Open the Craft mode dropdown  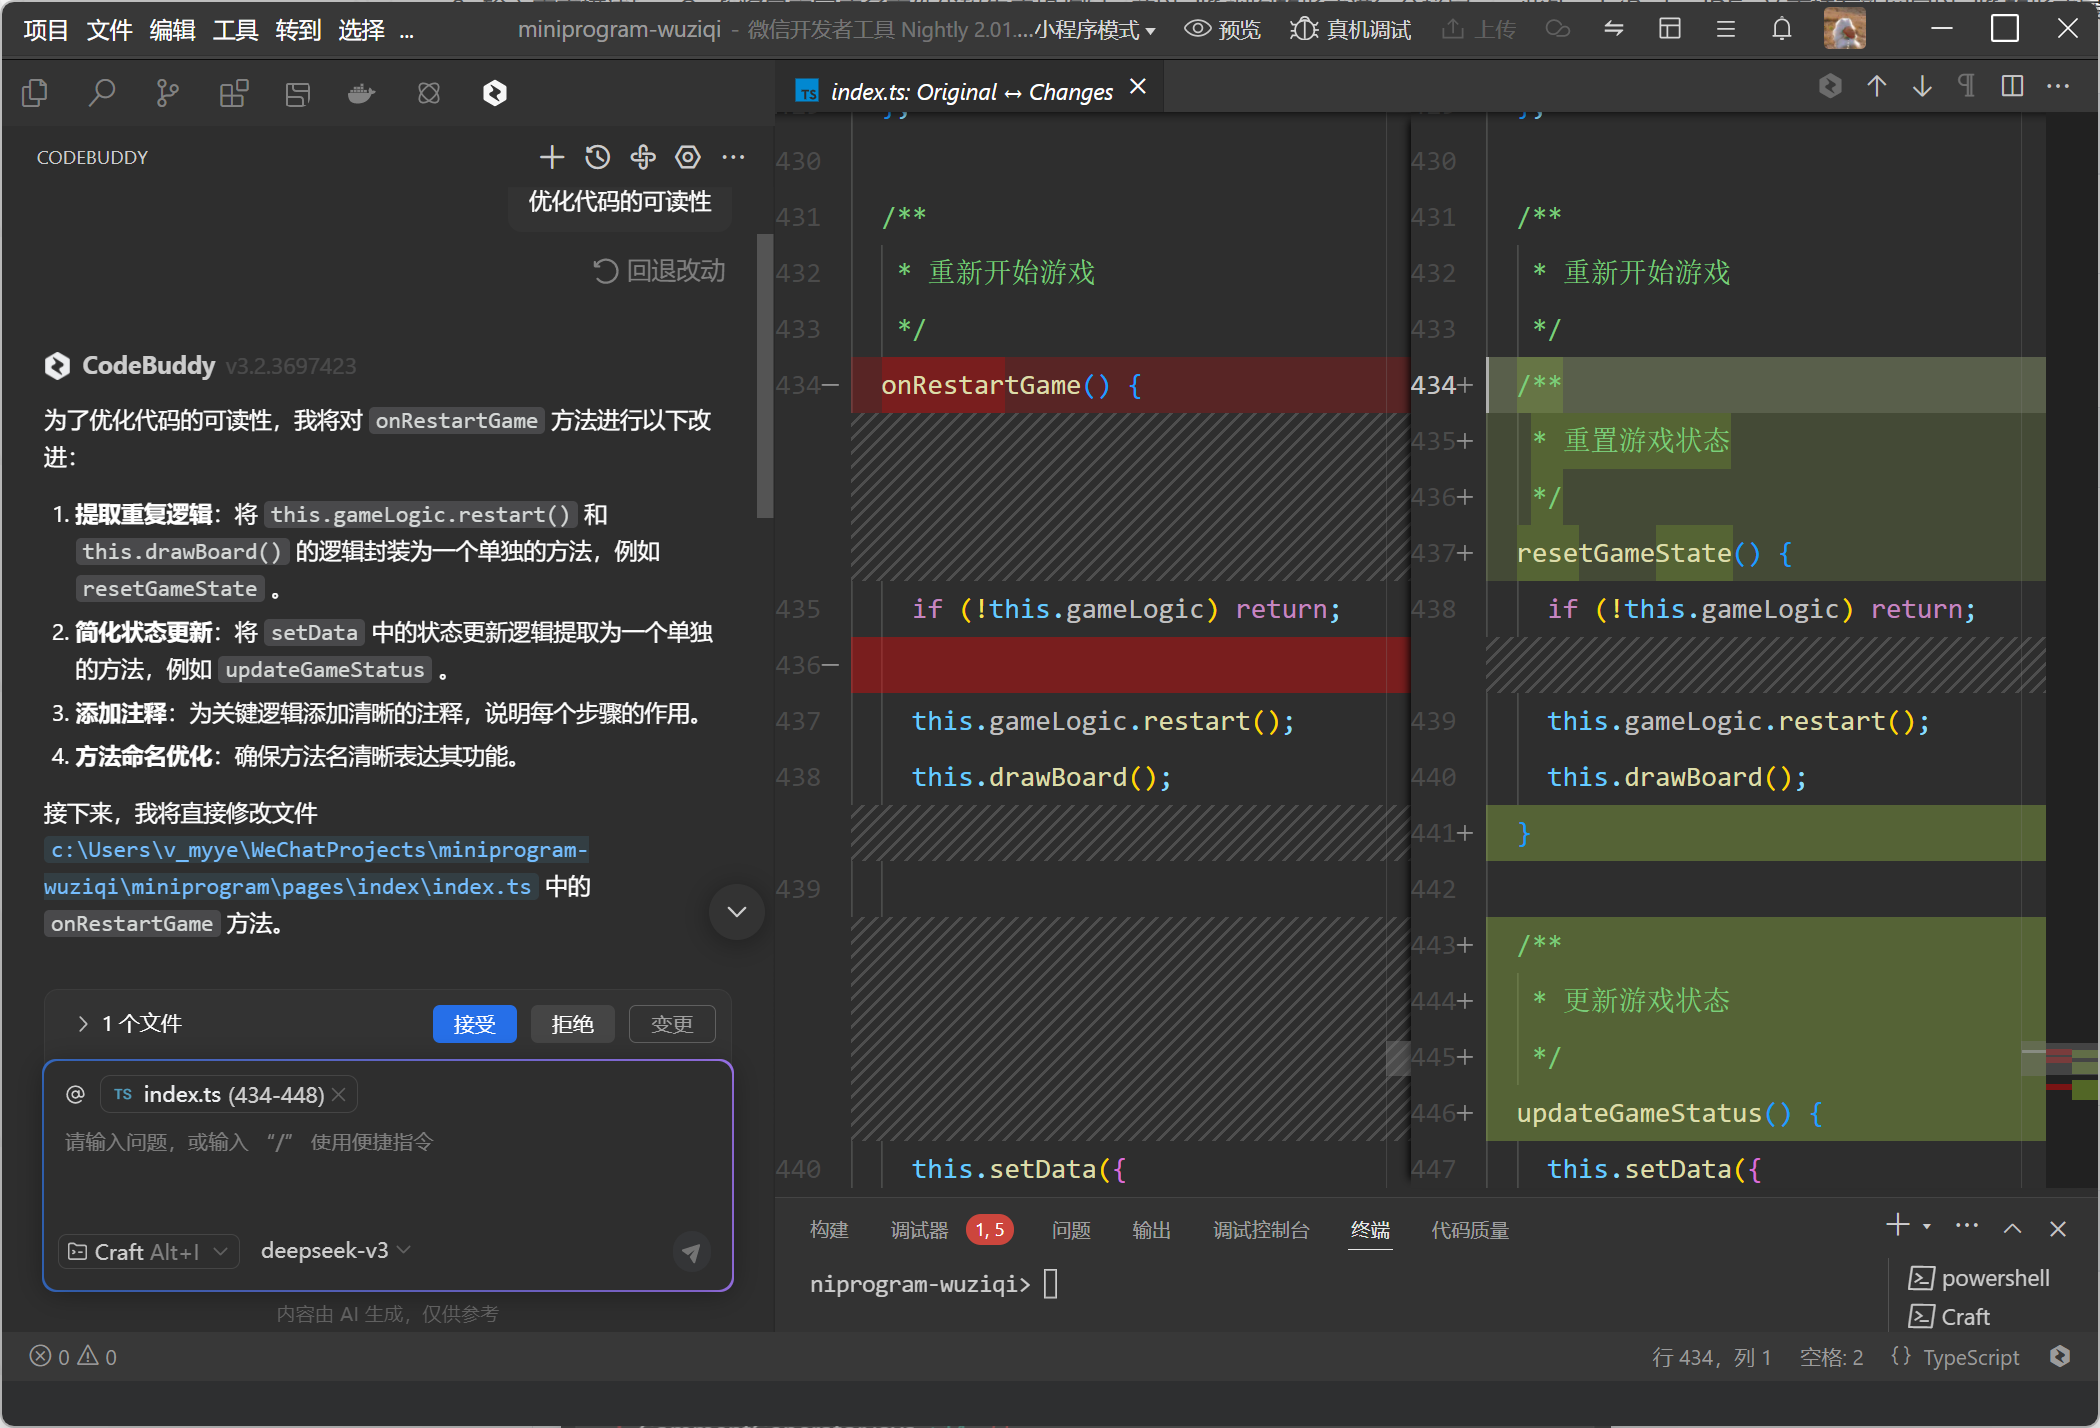148,1251
